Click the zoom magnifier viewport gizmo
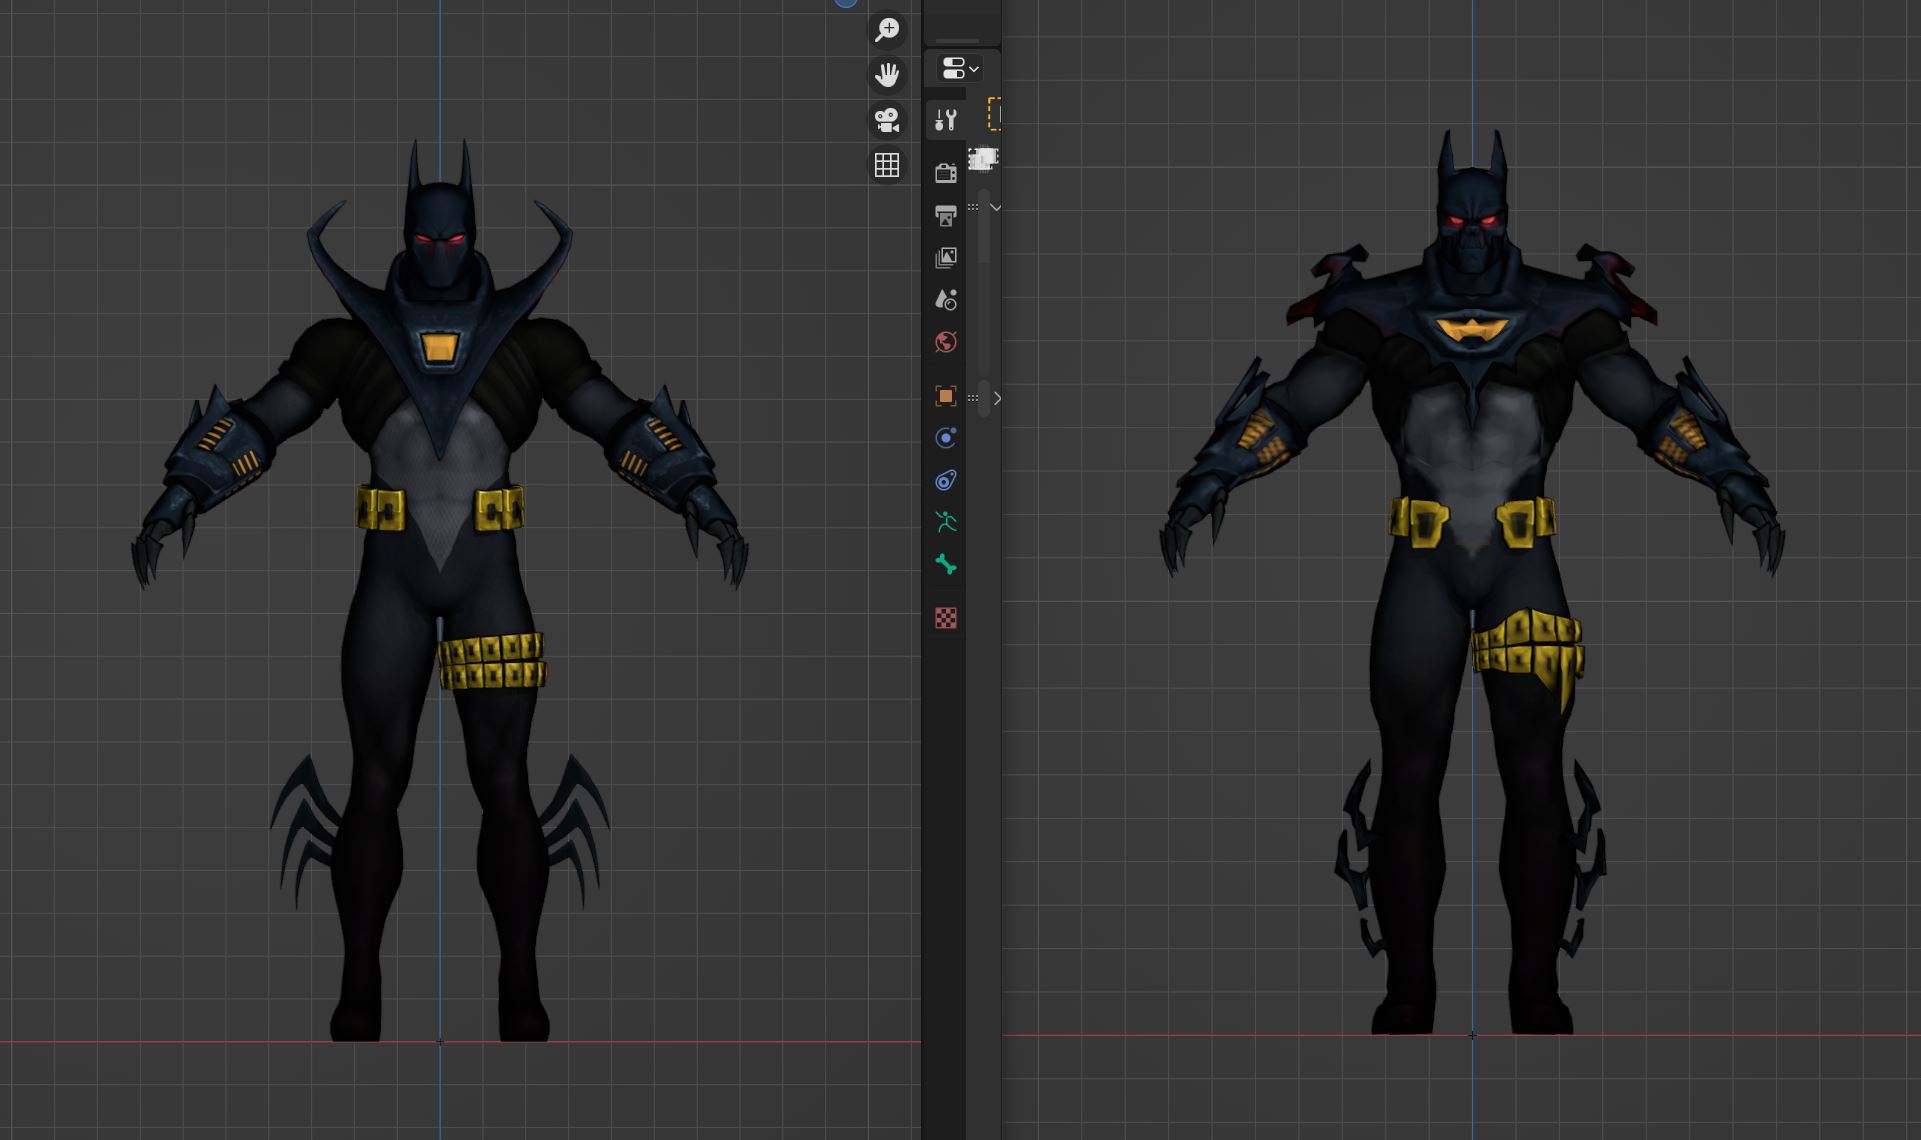 pos(887,30)
